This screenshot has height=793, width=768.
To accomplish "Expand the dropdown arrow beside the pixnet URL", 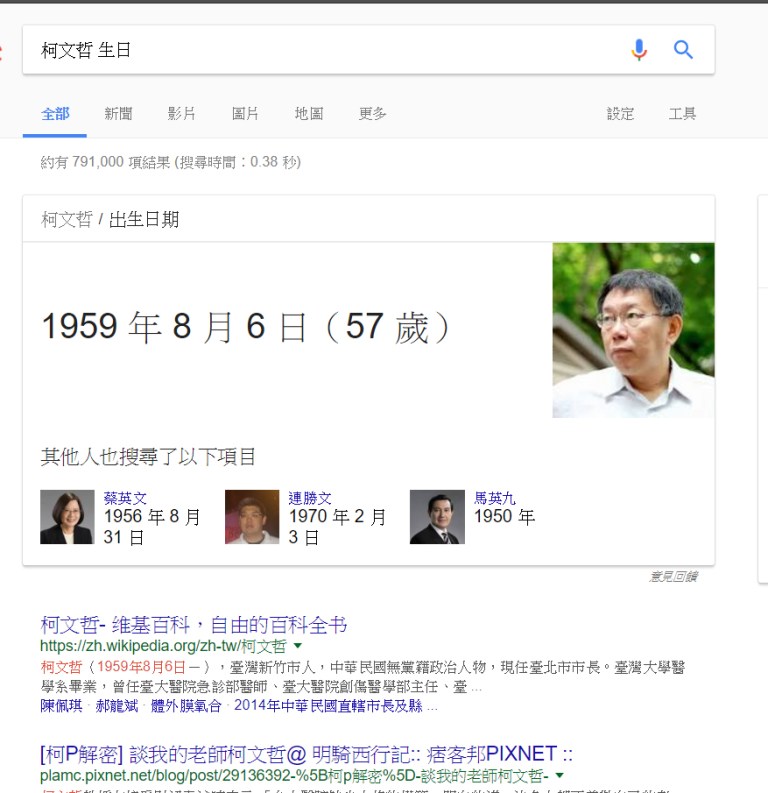I will (x=559, y=775).
